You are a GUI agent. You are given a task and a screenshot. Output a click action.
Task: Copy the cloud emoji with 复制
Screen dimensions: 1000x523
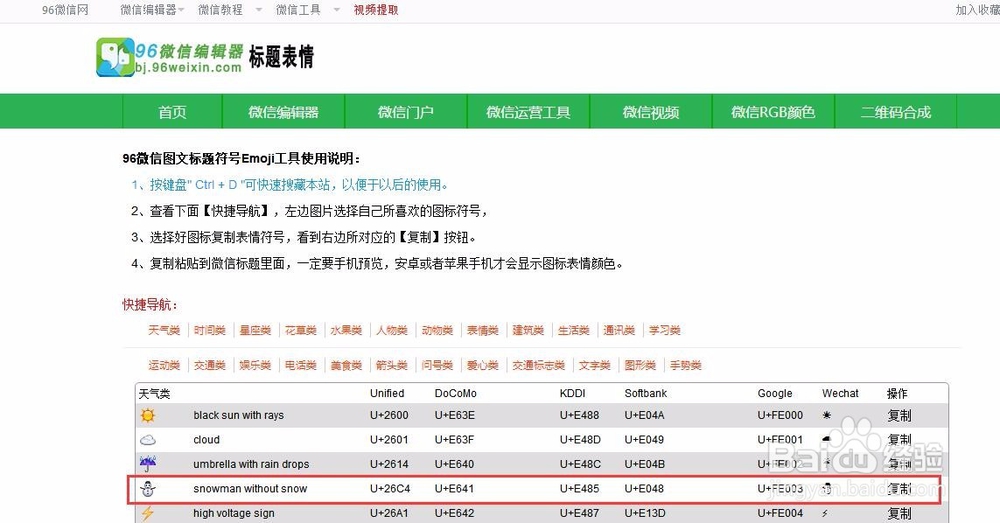click(899, 439)
